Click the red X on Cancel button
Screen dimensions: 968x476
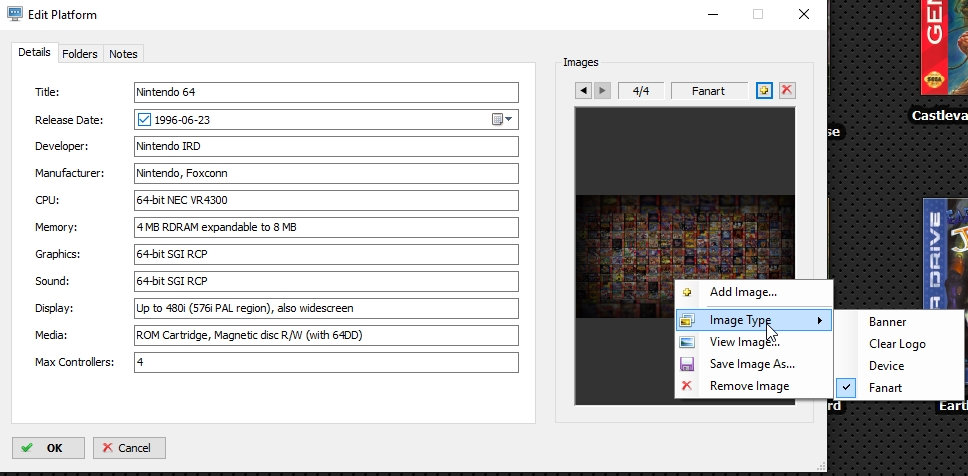(x=107, y=448)
